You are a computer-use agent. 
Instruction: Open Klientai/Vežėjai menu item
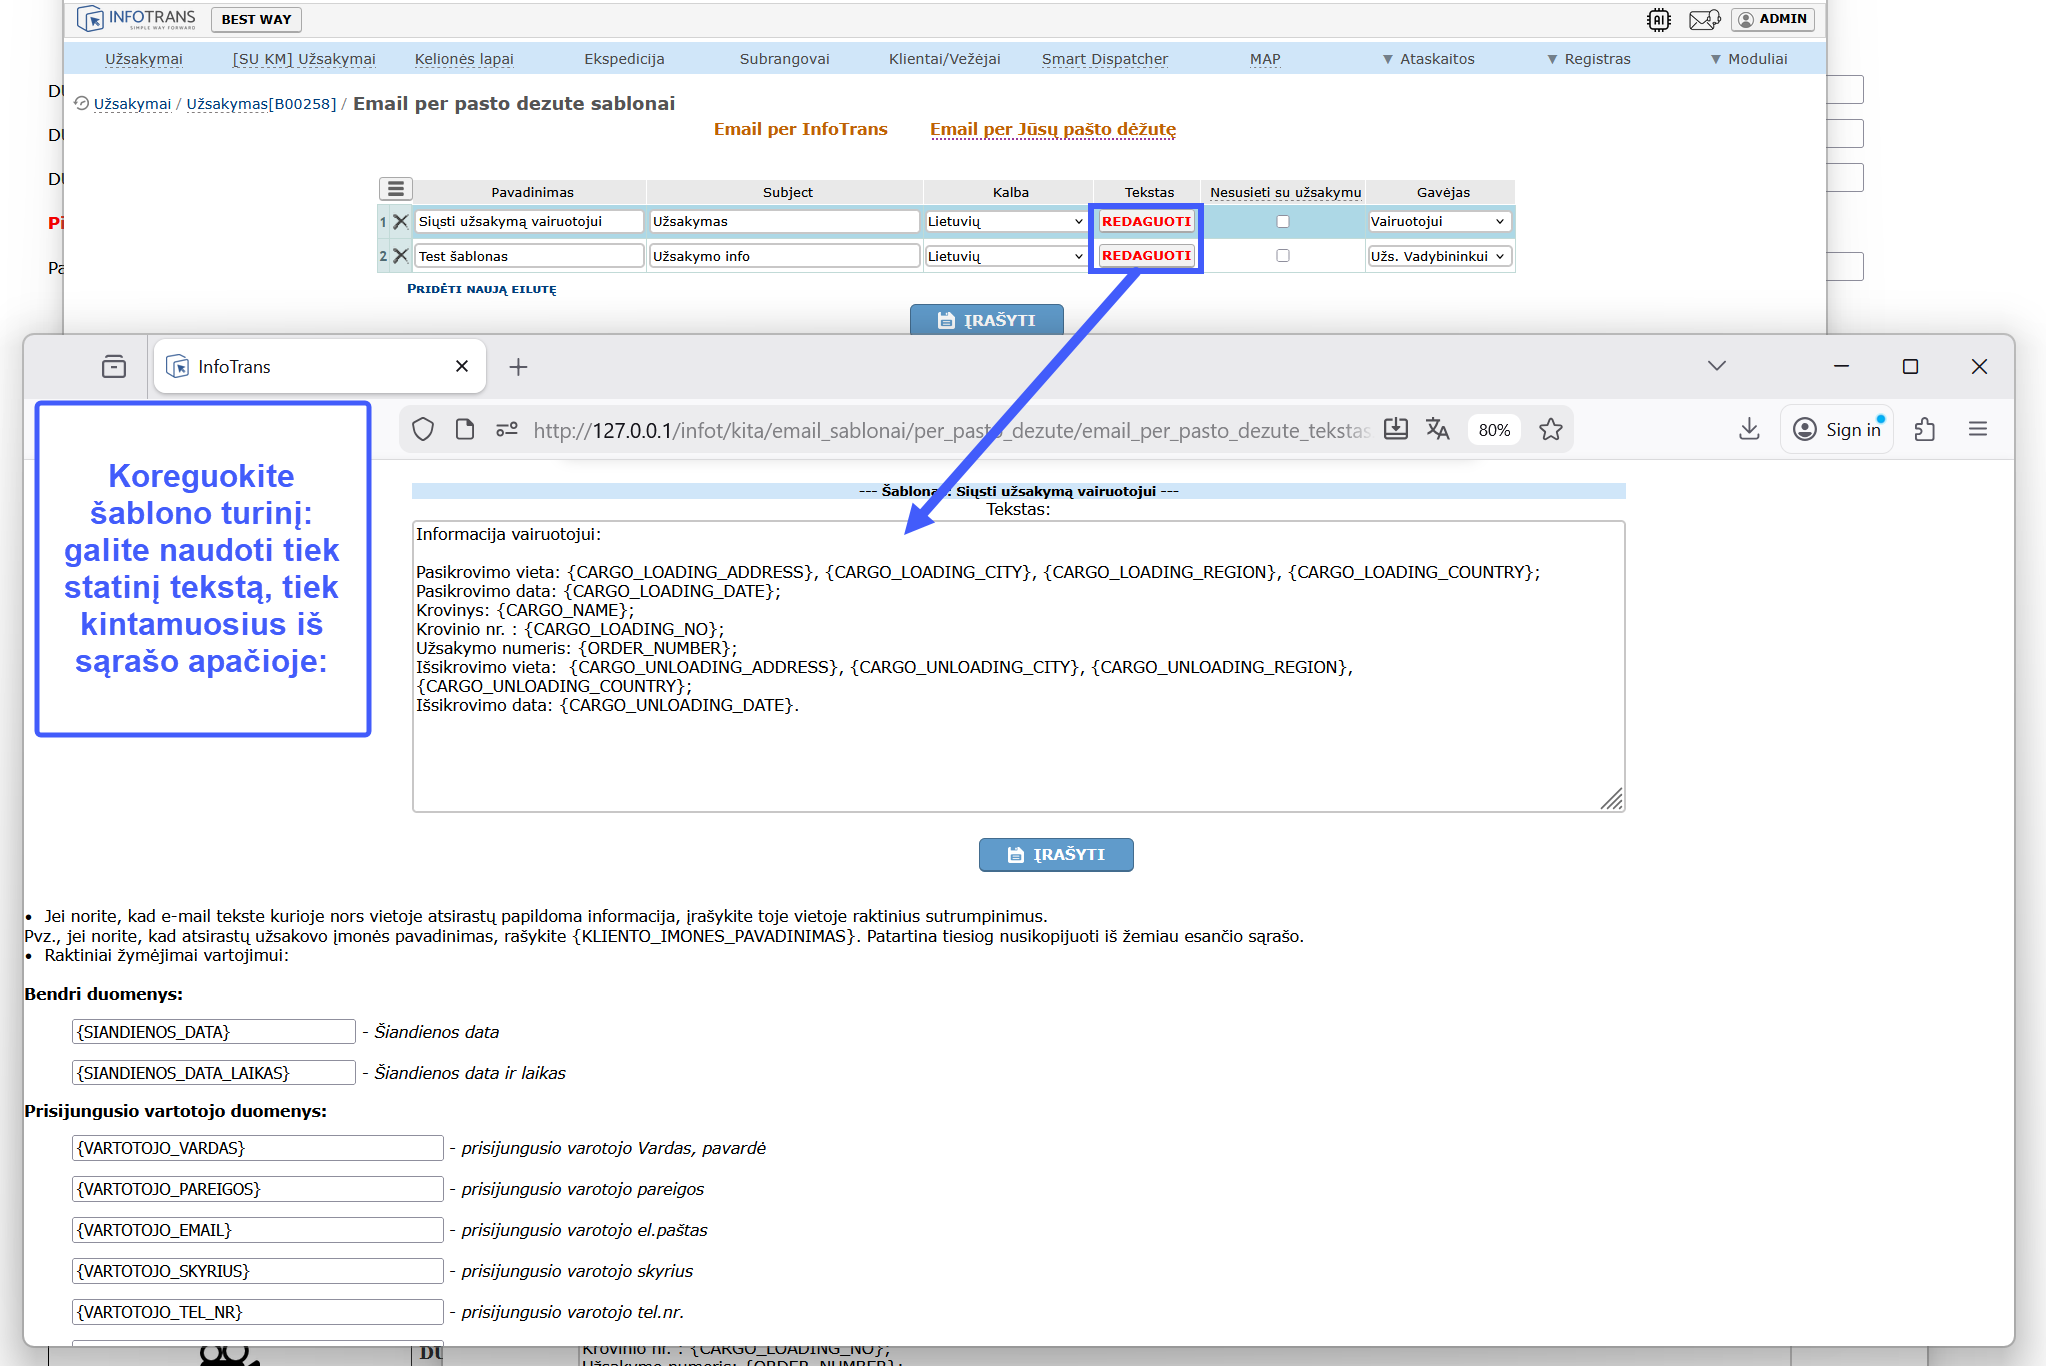pyautogui.click(x=944, y=59)
